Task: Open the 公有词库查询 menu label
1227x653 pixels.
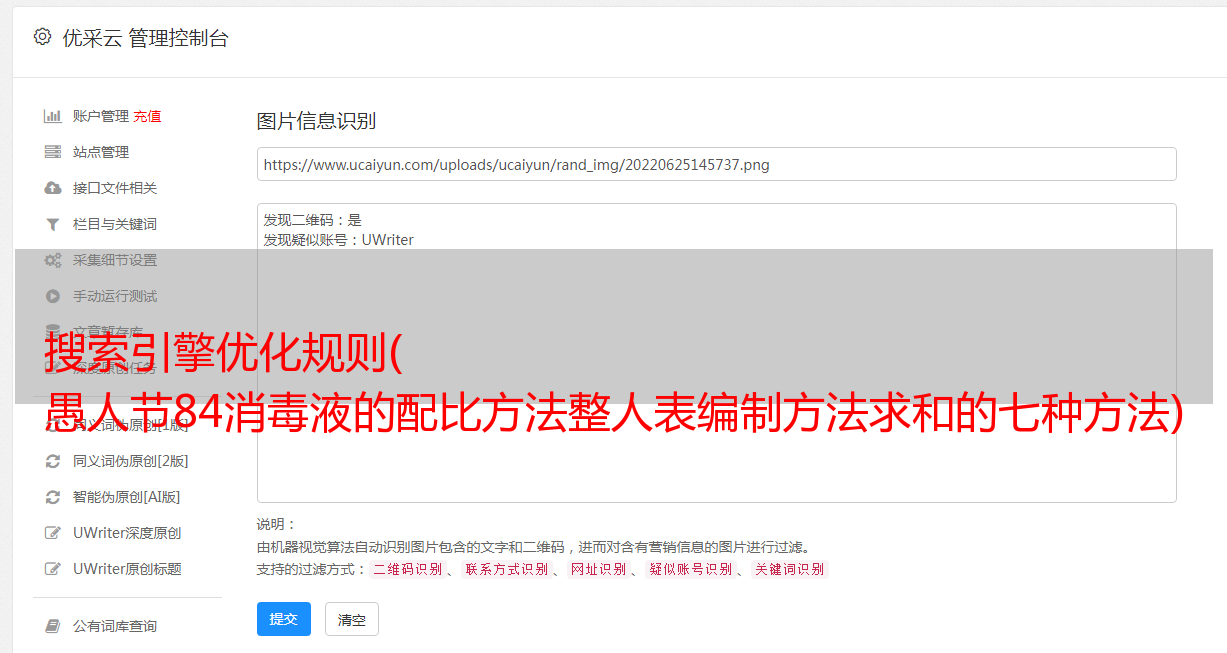Action: pos(115,626)
